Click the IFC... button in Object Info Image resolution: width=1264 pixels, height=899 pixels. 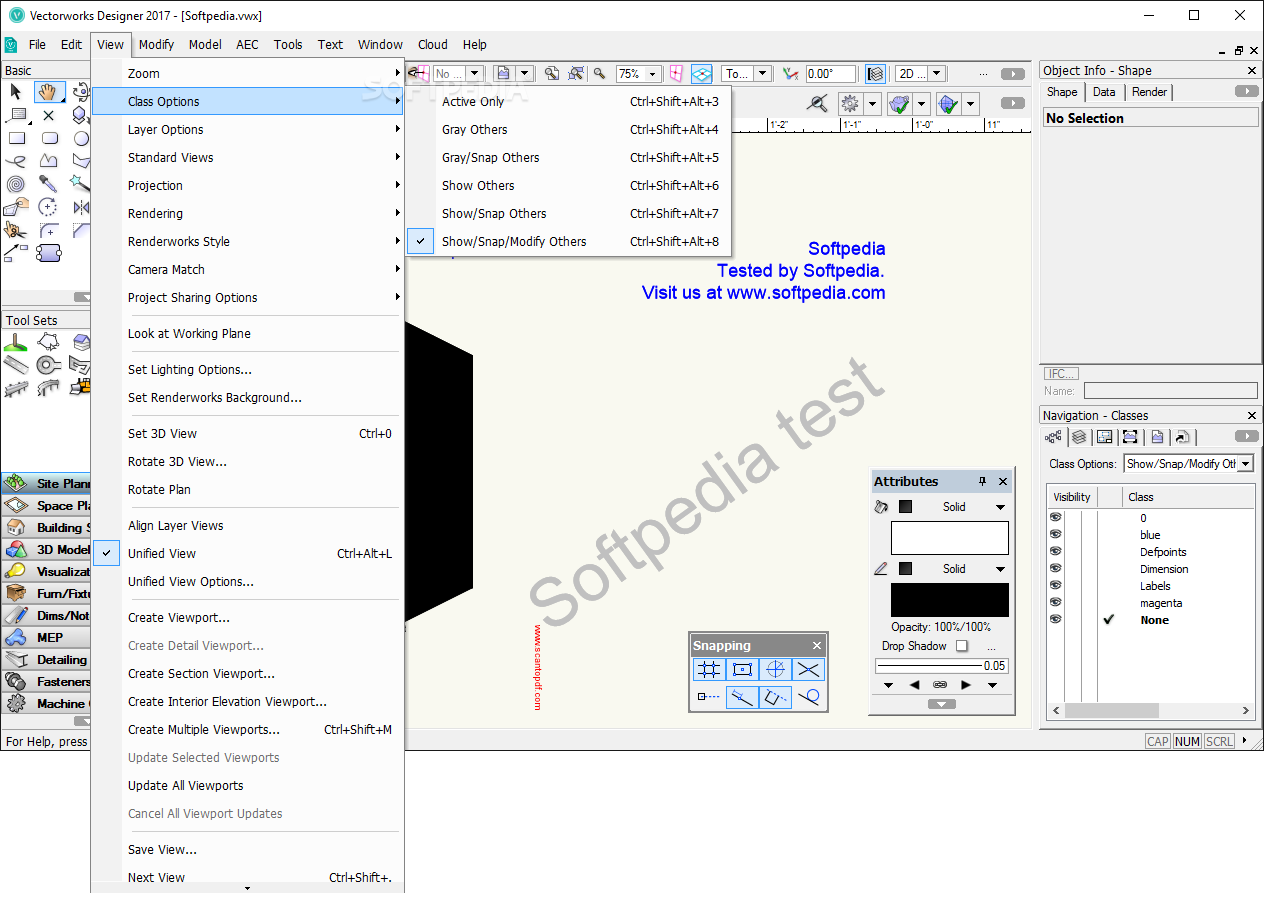(1061, 374)
